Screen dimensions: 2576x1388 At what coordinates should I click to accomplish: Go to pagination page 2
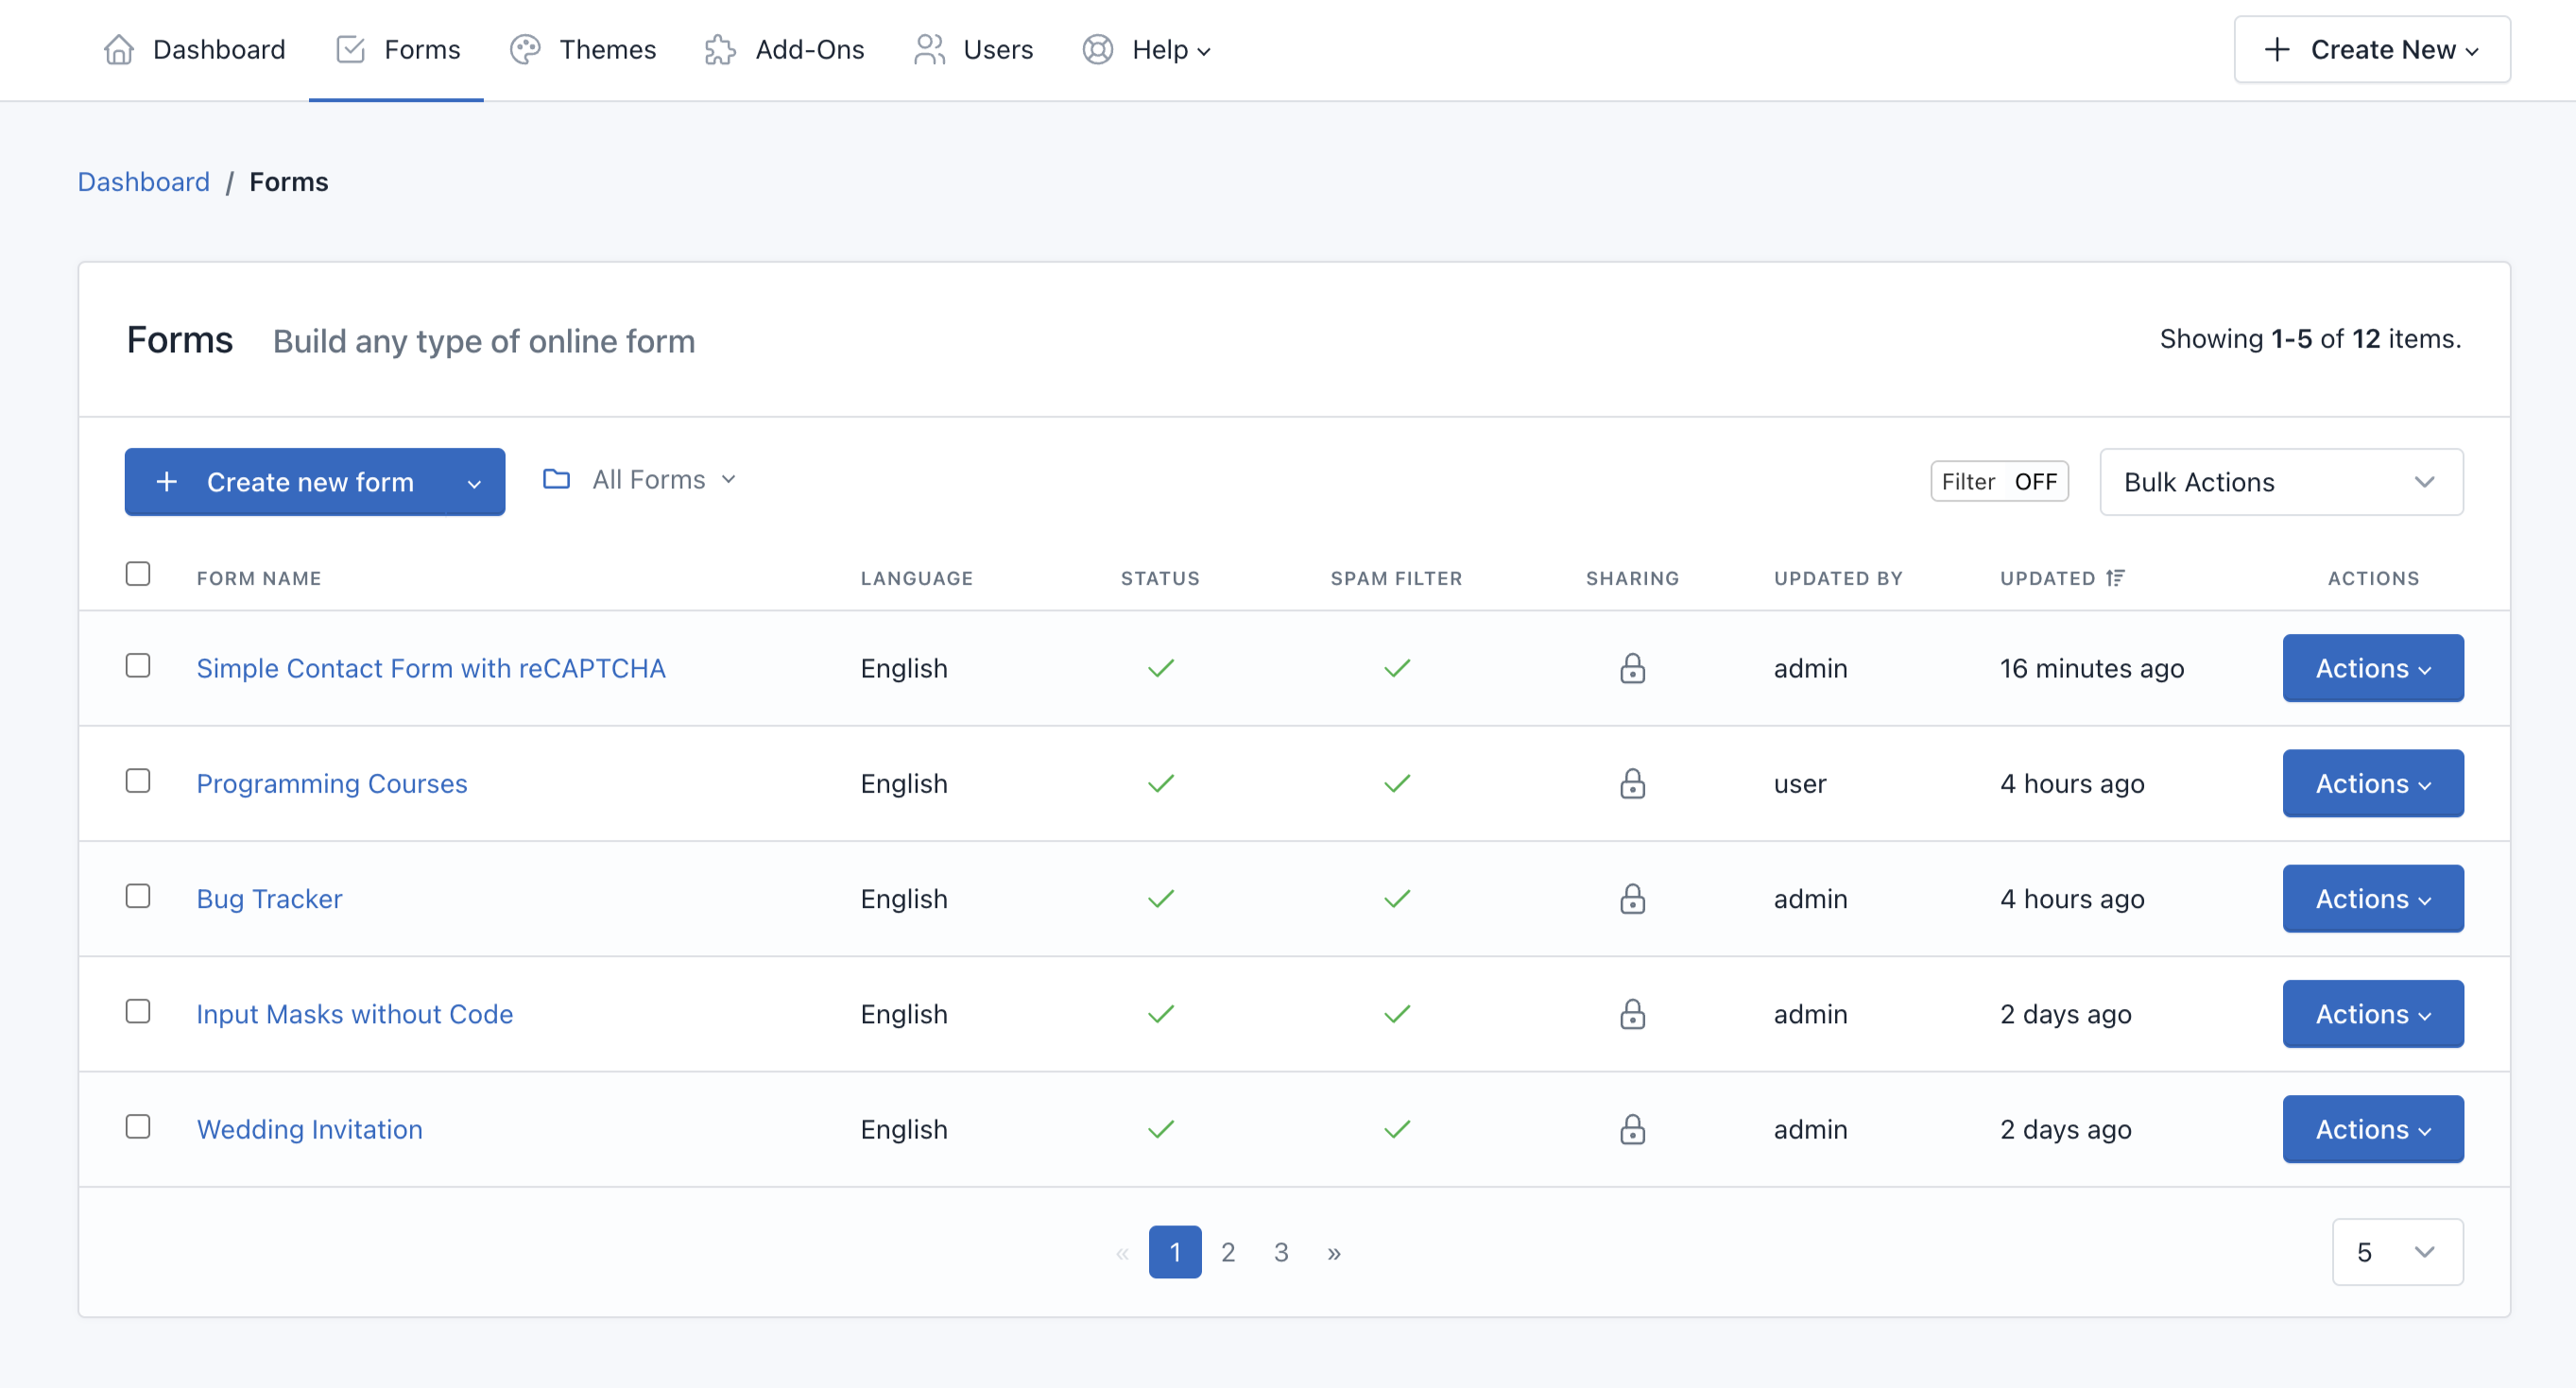(1228, 1252)
